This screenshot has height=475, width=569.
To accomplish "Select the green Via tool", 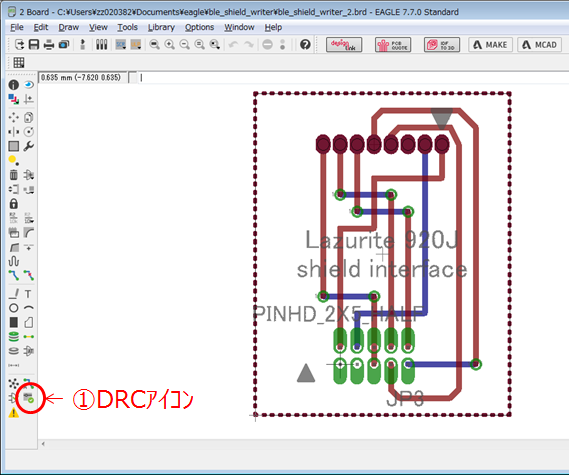I will coord(13,336).
